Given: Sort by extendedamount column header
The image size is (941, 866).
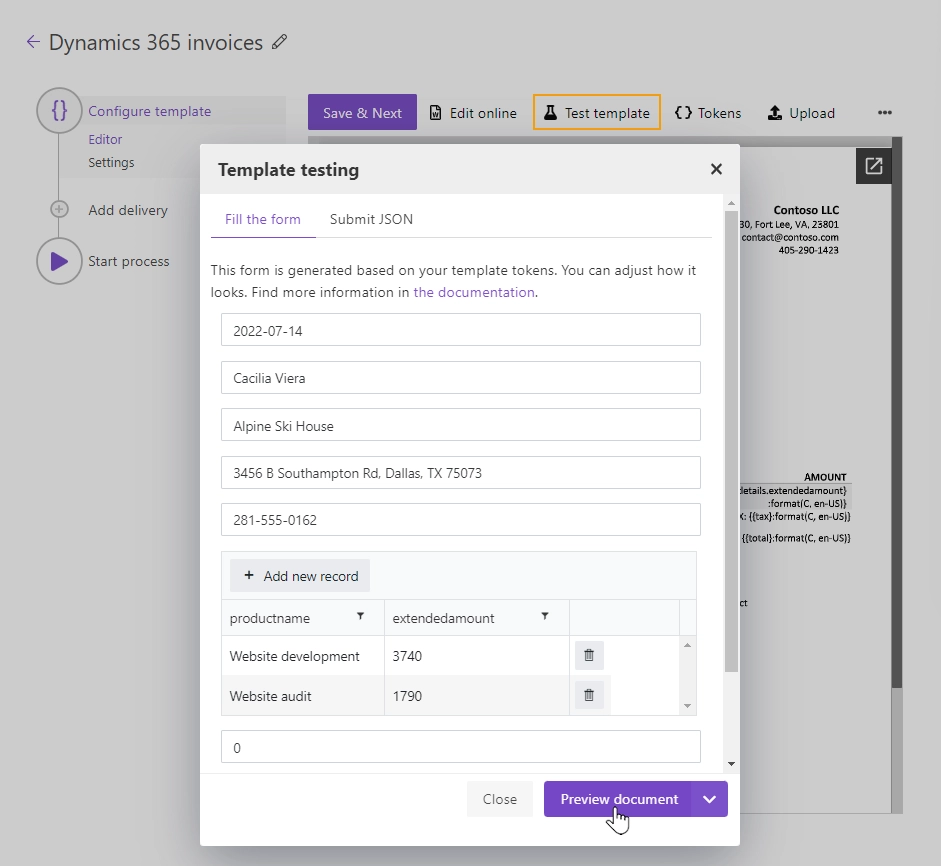Looking at the screenshot, I should click(443, 618).
